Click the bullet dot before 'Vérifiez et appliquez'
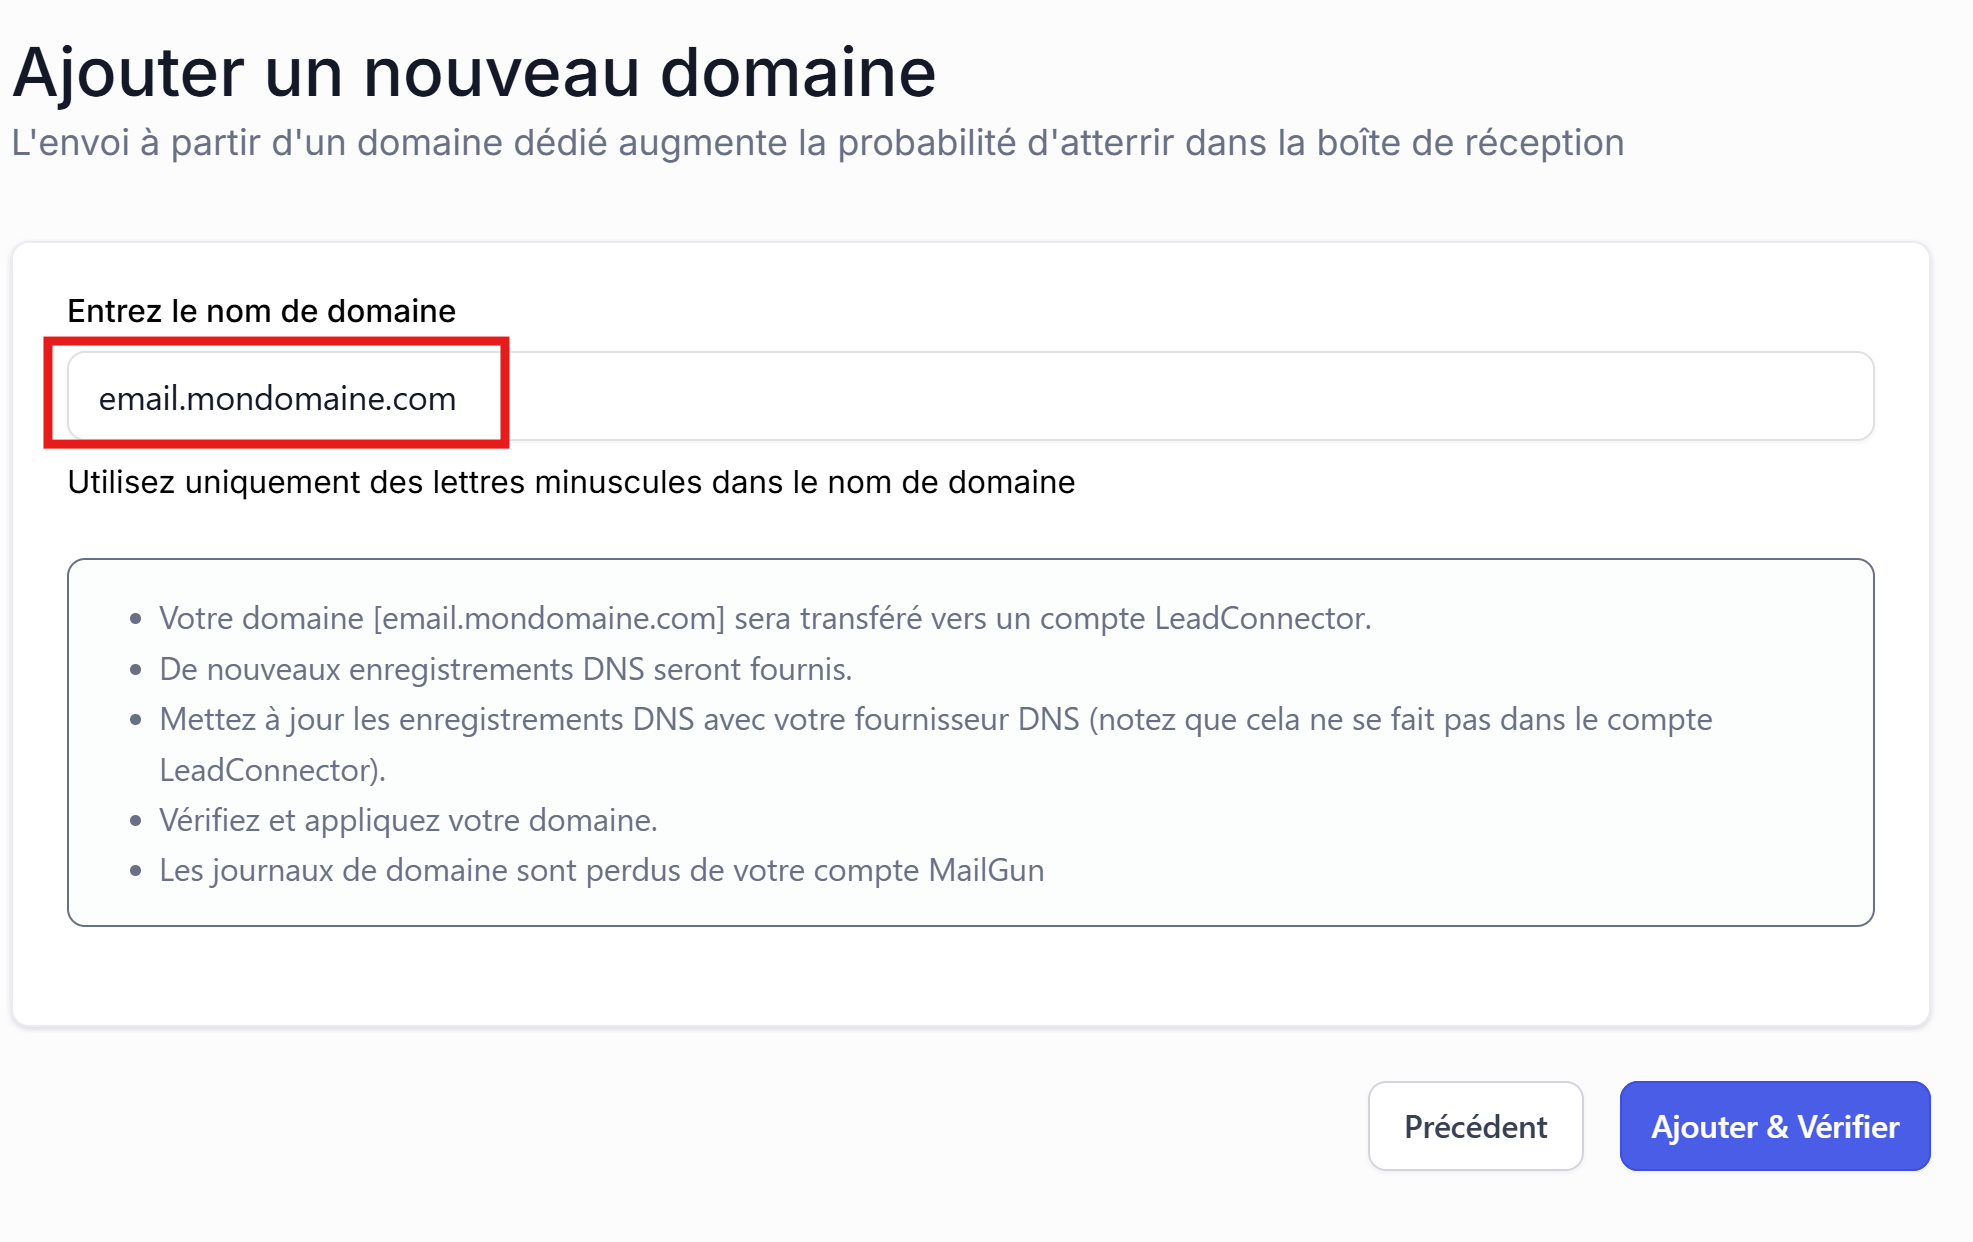Image resolution: width=1973 pixels, height=1242 pixels. [x=136, y=821]
